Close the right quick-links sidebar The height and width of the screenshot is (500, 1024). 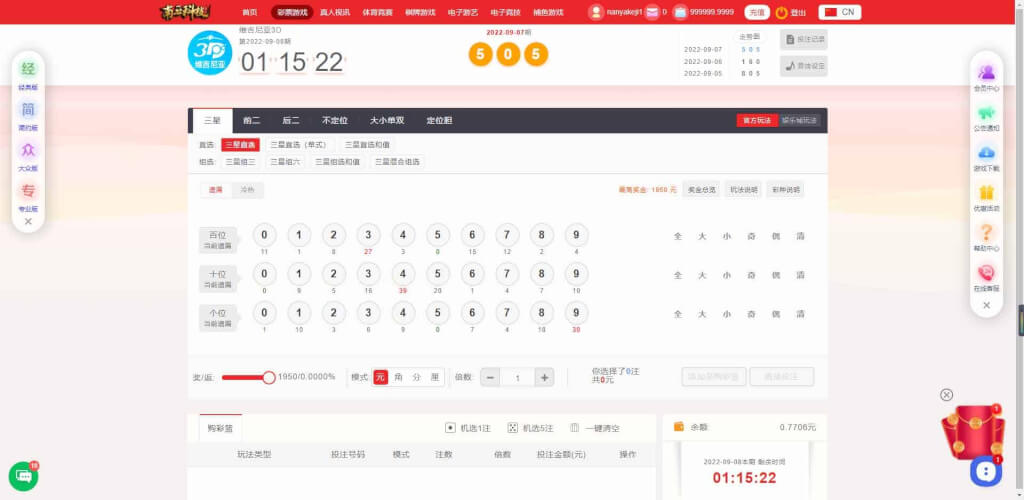tap(987, 305)
